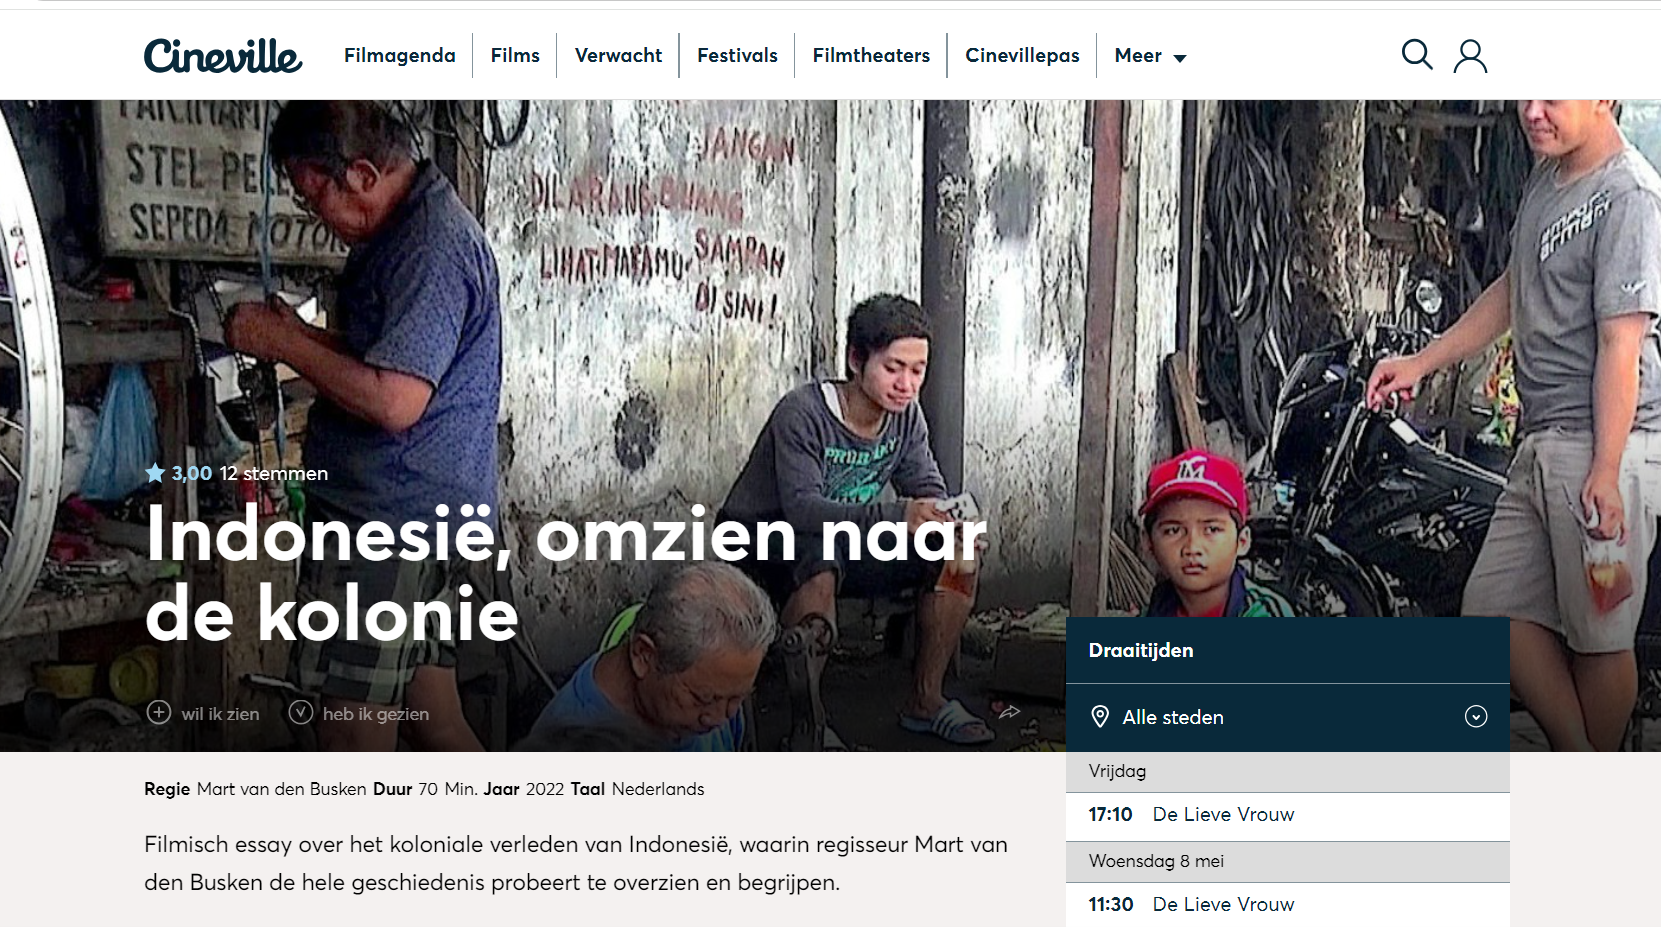
Task: Select the 17:10 De Lieve Vrouw showtime
Action: coord(1288,816)
